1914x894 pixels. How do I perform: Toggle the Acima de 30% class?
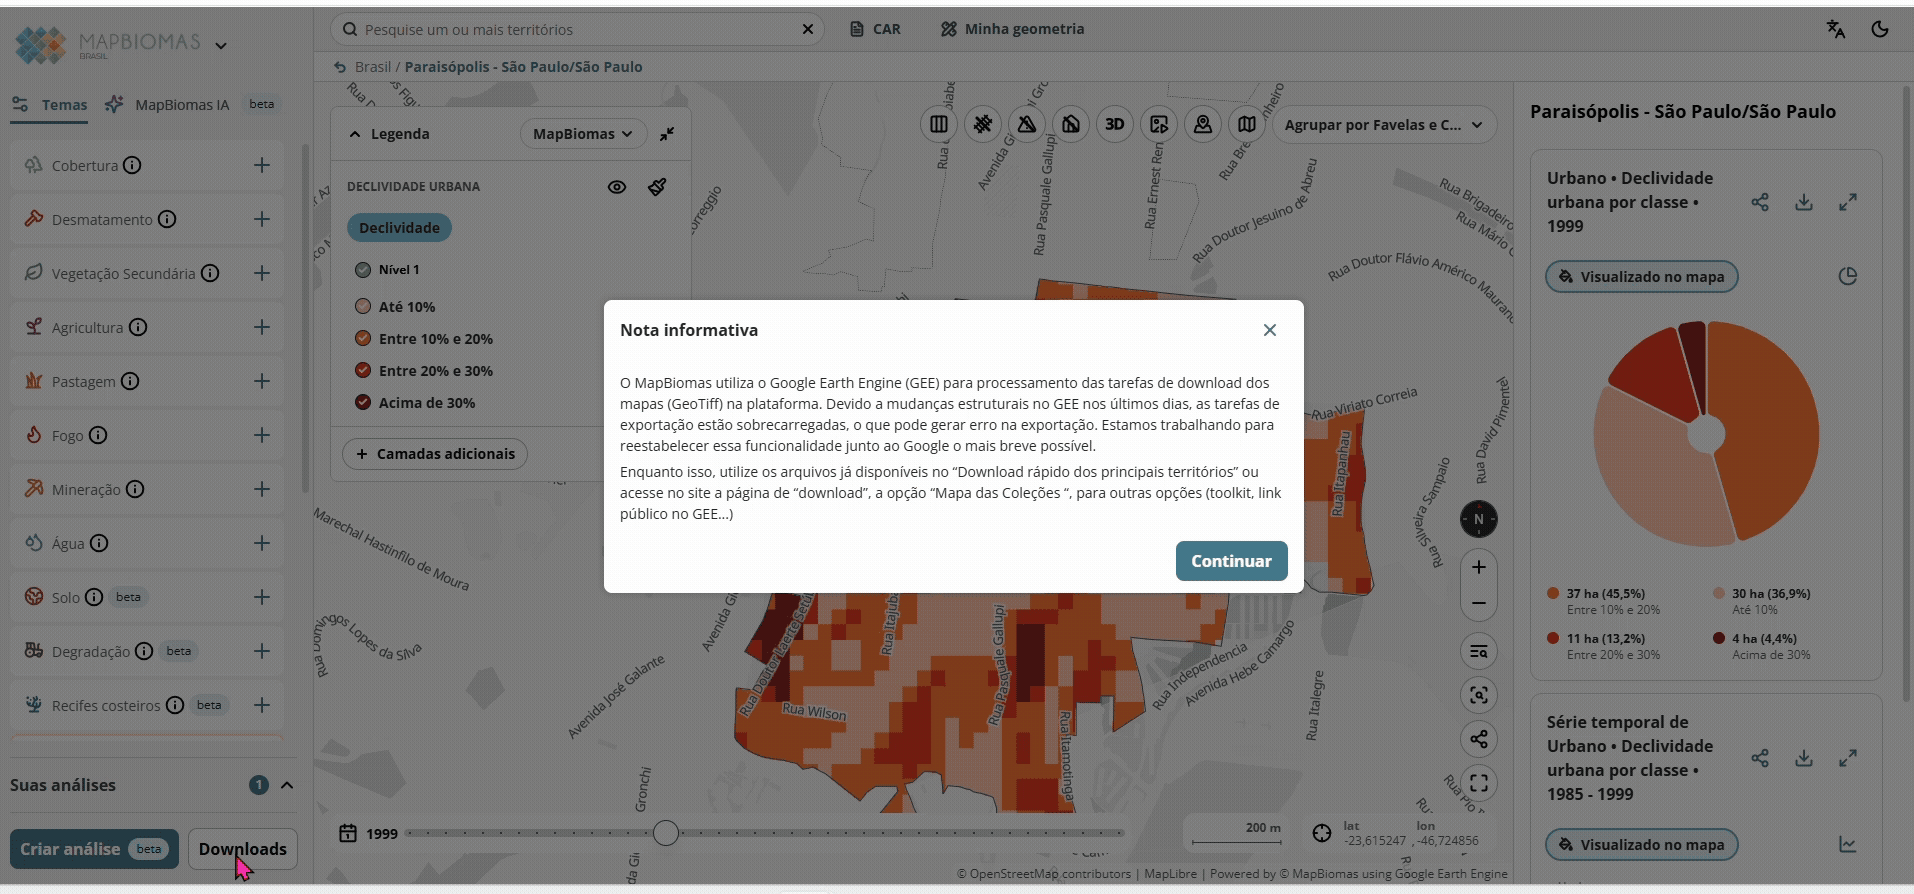pos(363,403)
